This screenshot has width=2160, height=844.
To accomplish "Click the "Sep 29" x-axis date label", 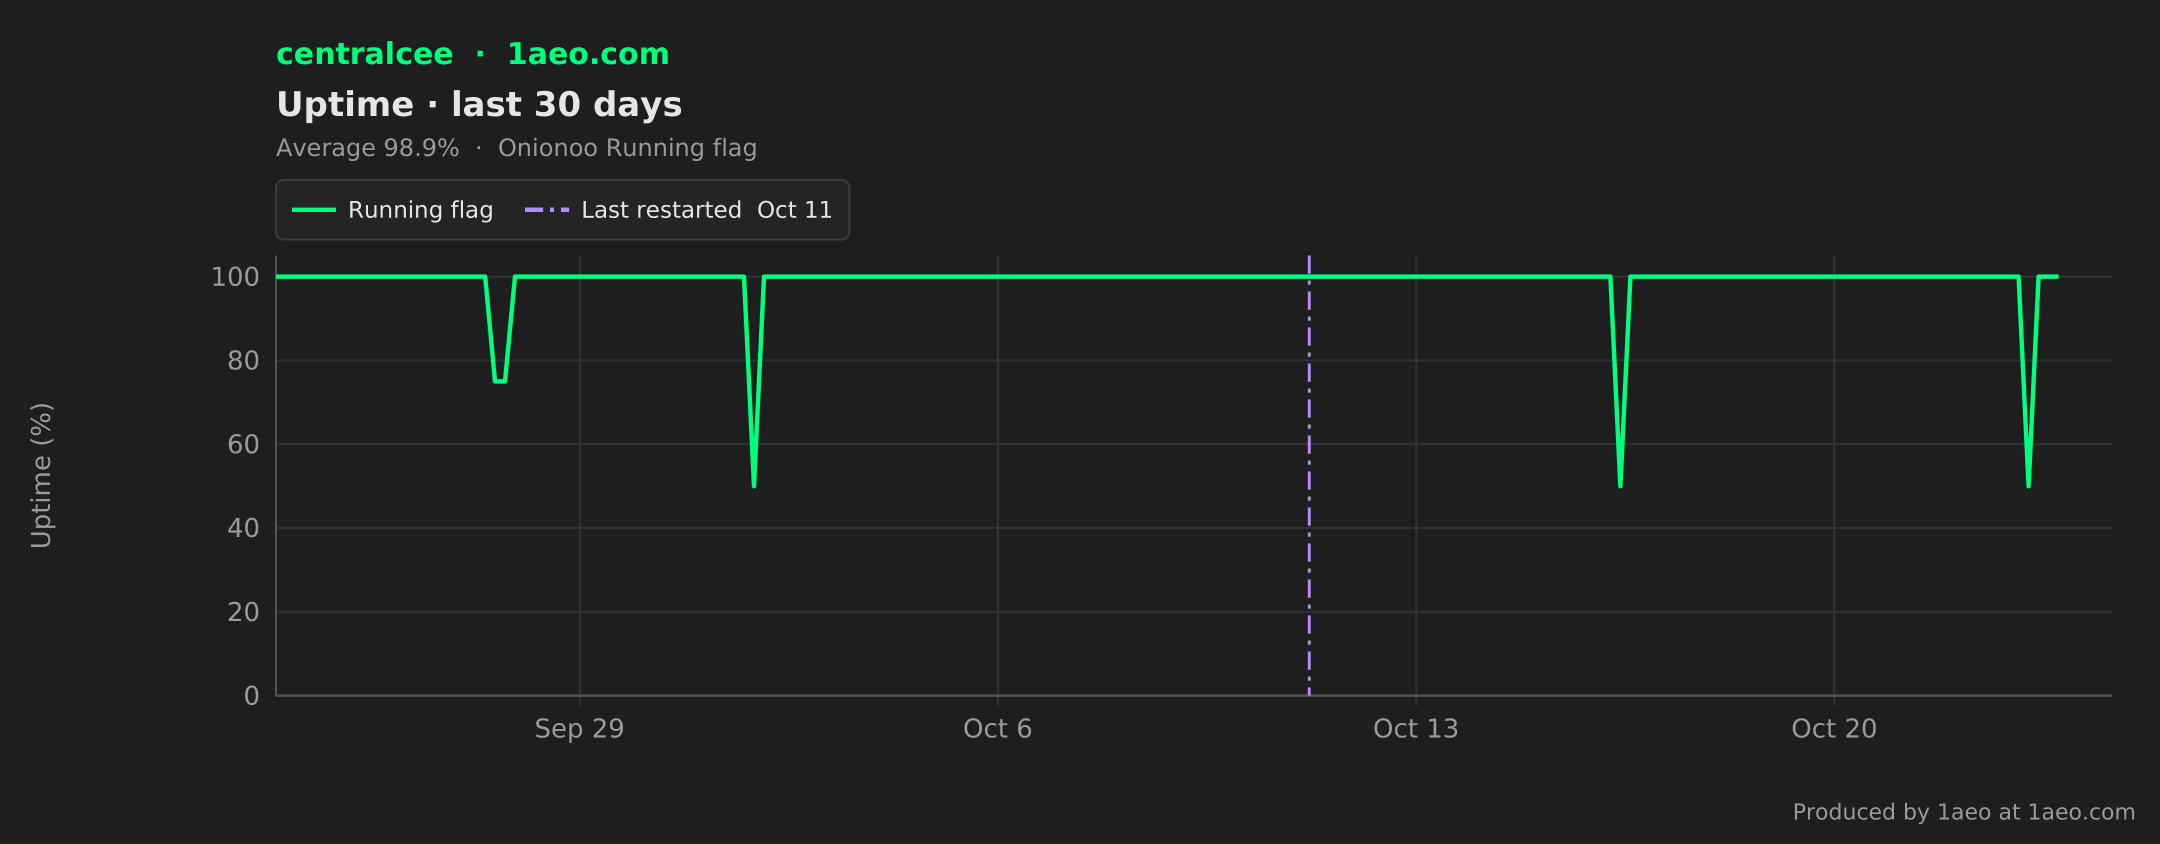I will (x=579, y=729).
